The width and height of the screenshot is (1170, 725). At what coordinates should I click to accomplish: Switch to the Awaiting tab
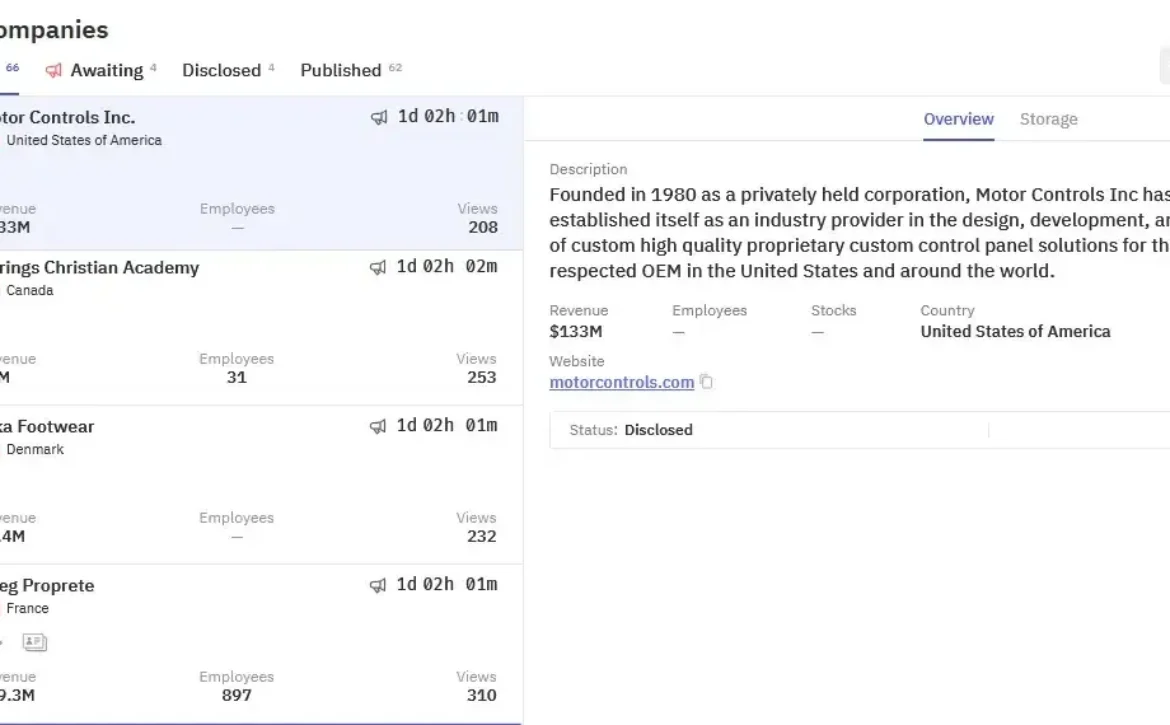tap(106, 71)
